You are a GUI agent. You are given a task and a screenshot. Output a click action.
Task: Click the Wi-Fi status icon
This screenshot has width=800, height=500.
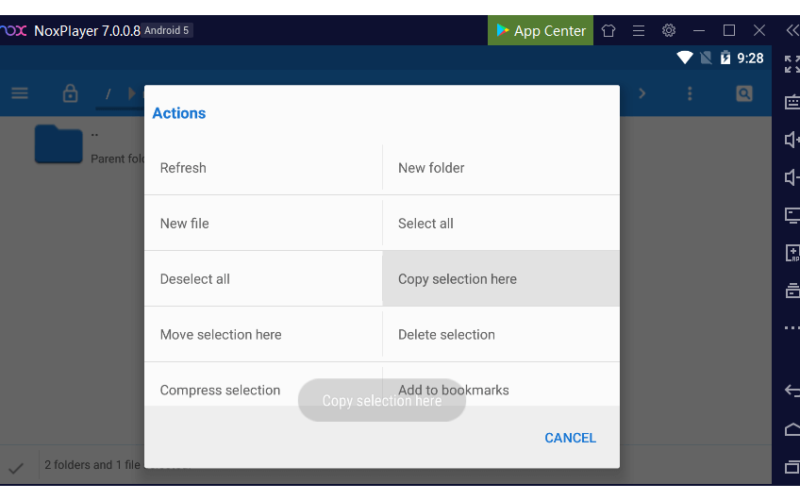(x=685, y=58)
